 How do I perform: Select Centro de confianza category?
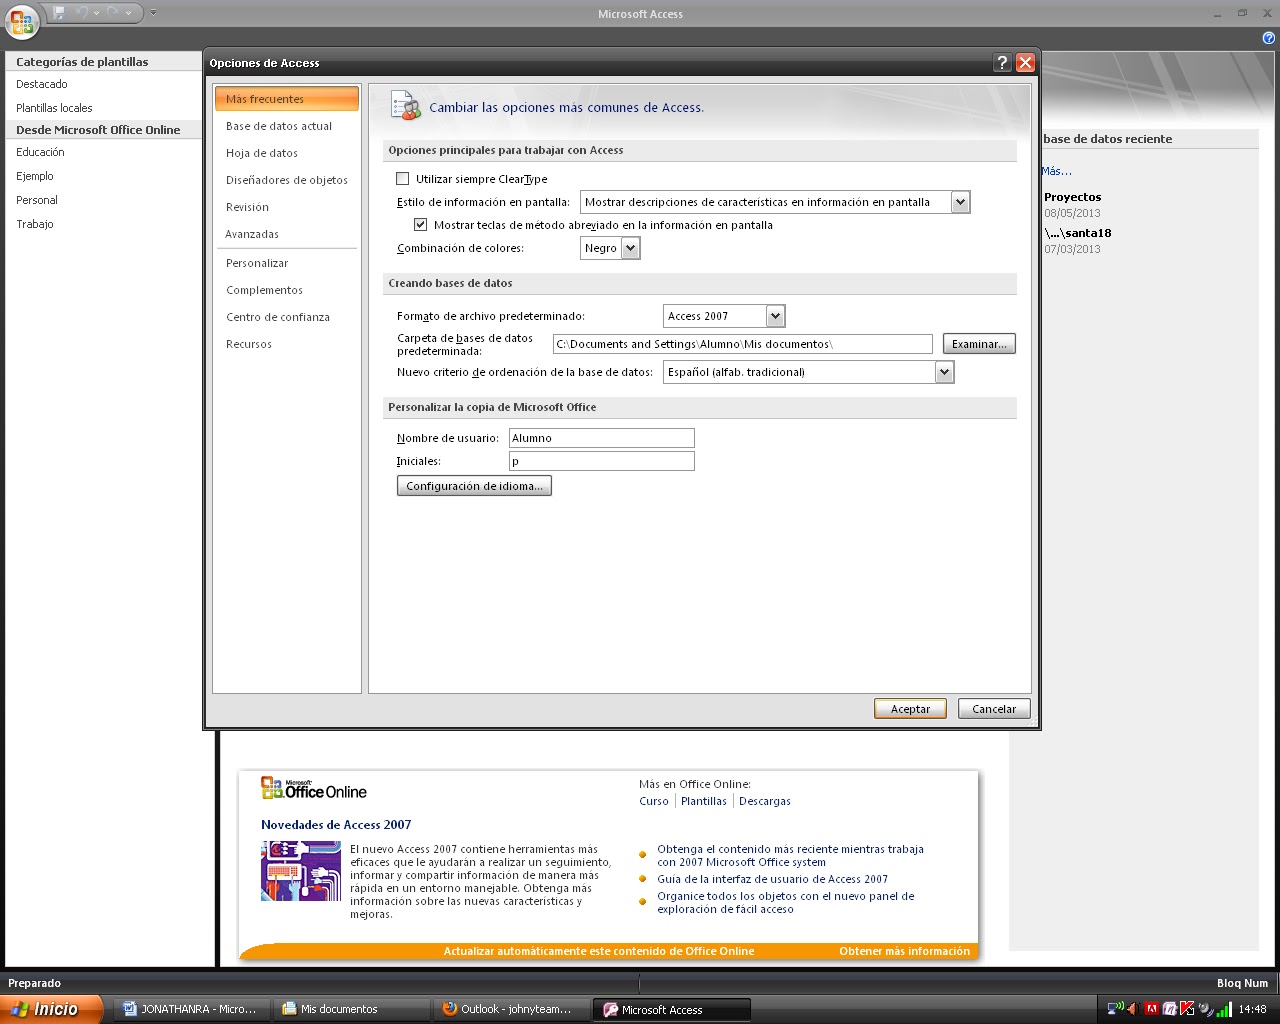click(287, 317)
